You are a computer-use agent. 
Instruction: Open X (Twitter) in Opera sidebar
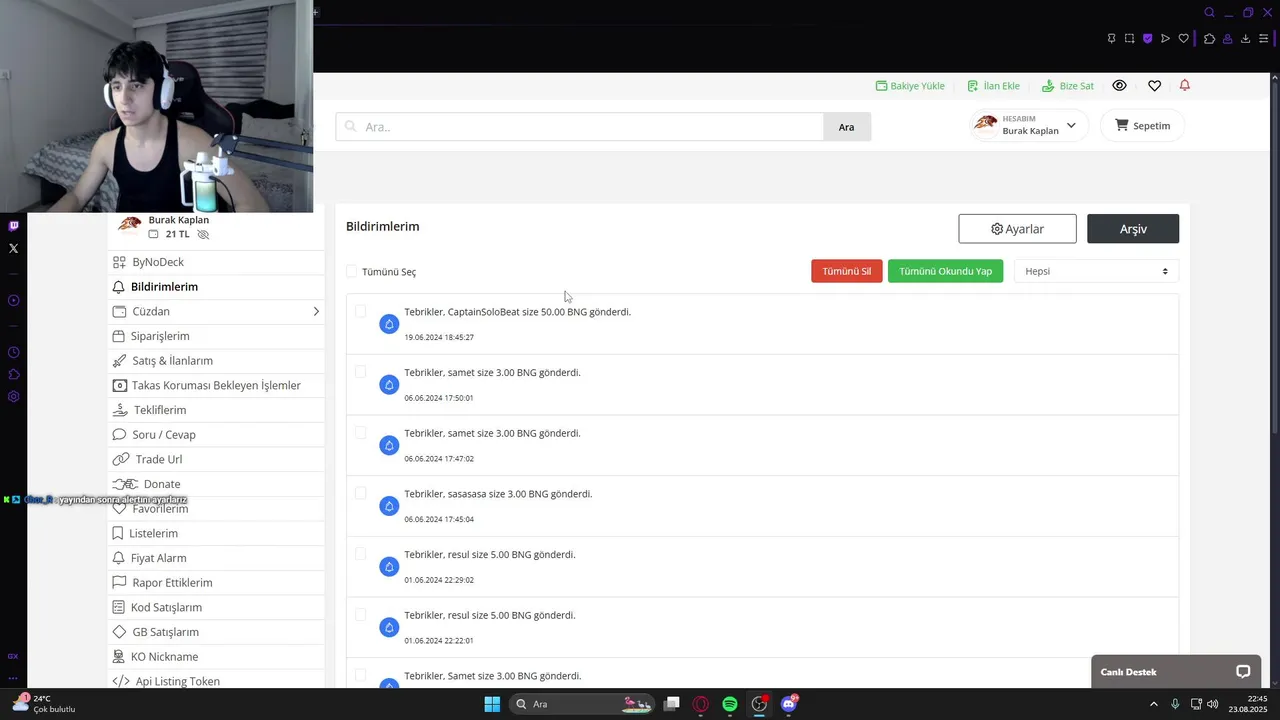(x=13, y=248)
